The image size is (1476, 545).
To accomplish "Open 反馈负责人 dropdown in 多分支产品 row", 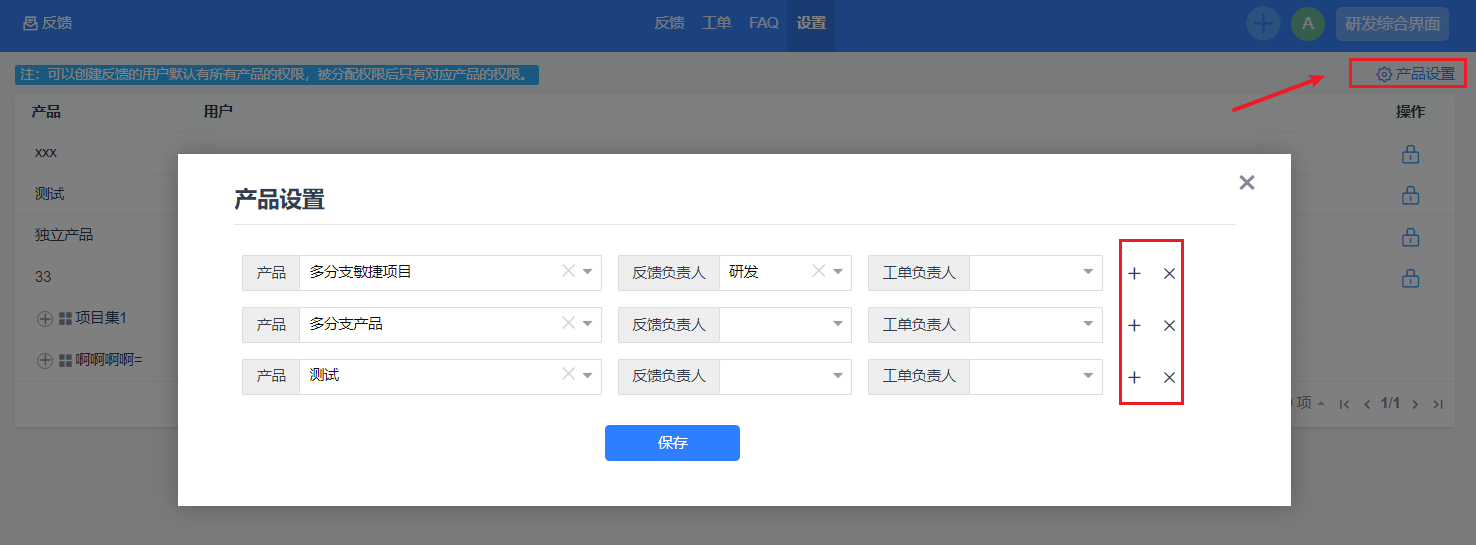I will click(x=838, y=324).
